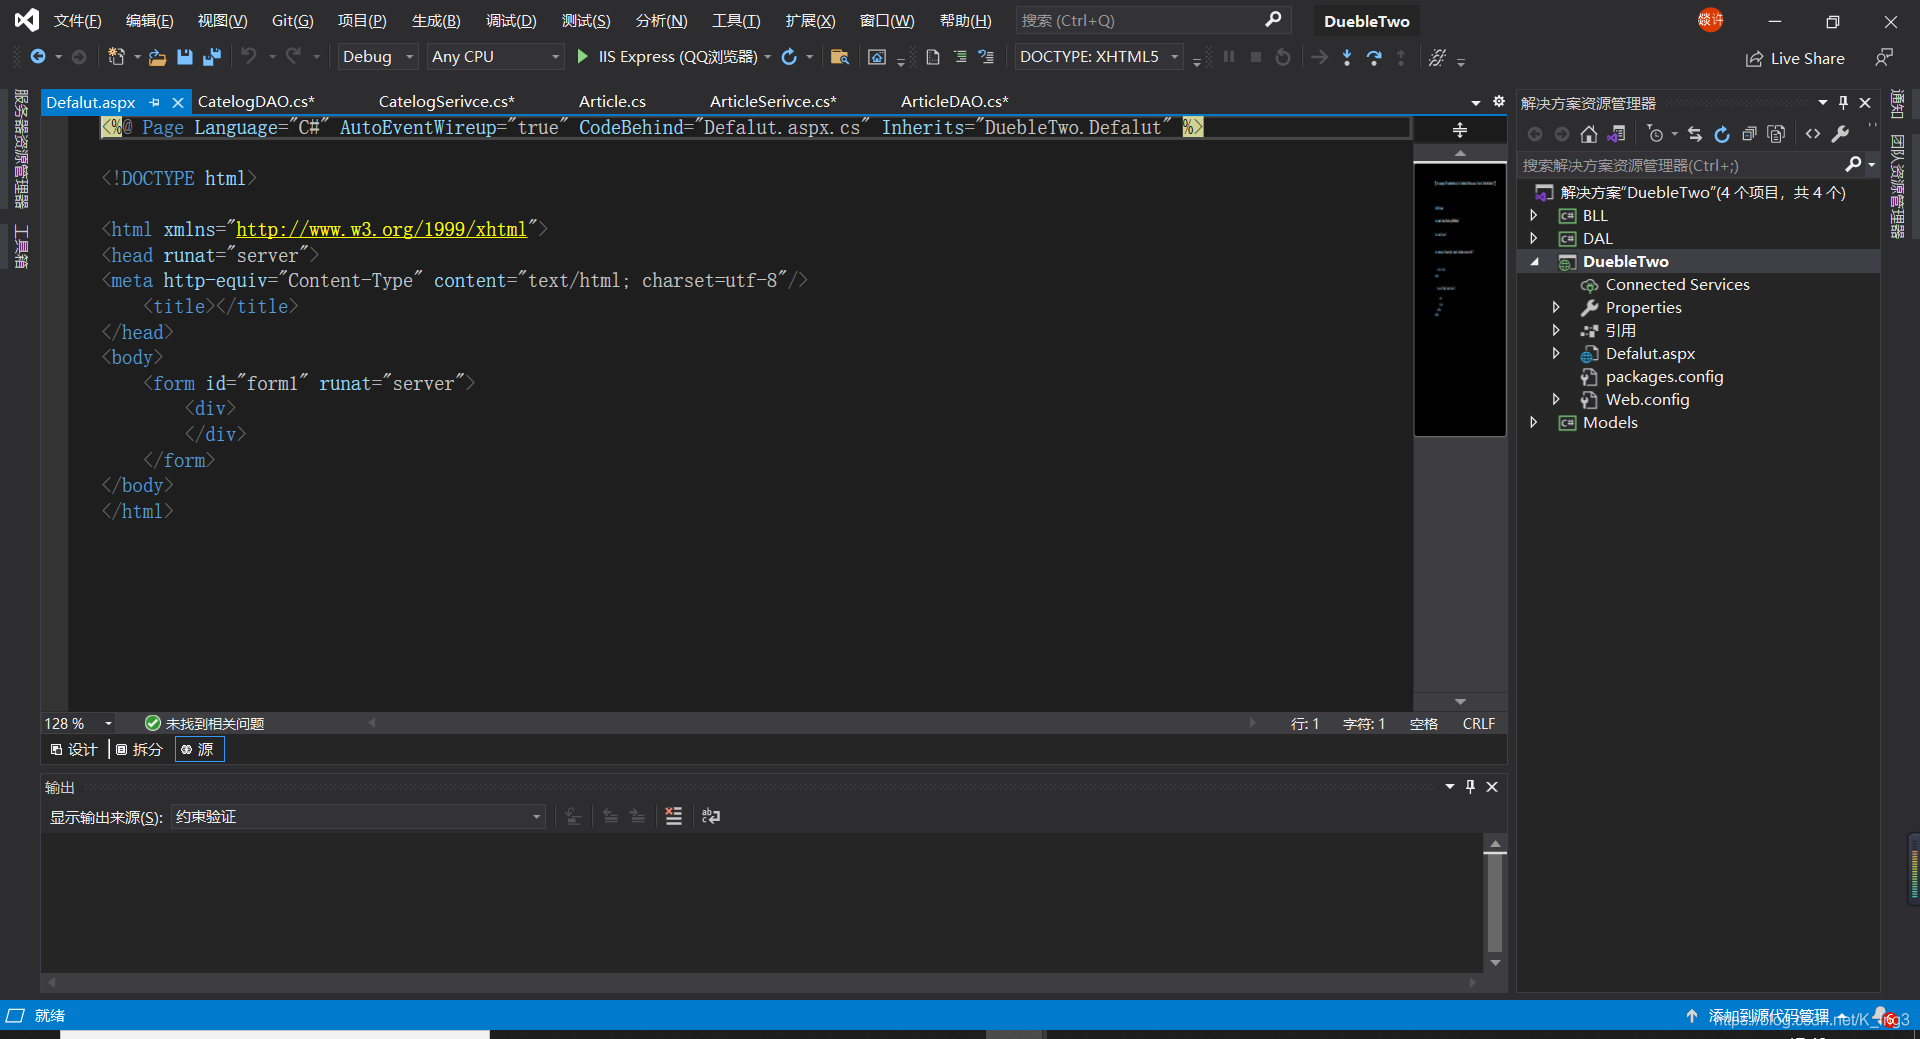Click Sync with Active Document icon
Image resolution: width=1920 pixels, height=1039 pixels.
1695,134
